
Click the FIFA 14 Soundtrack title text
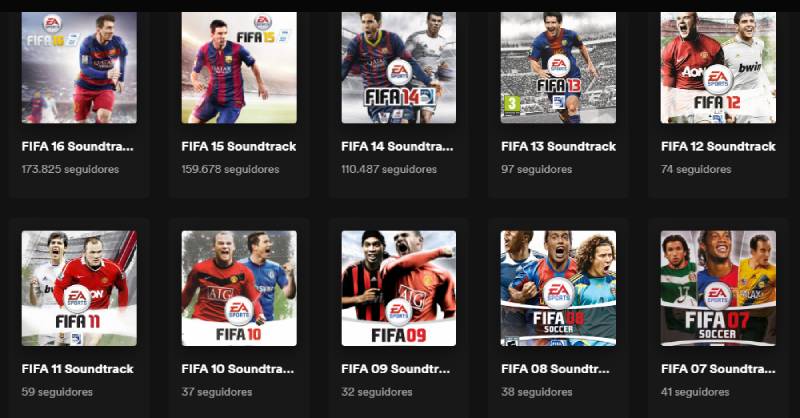[x=397, y=146]
